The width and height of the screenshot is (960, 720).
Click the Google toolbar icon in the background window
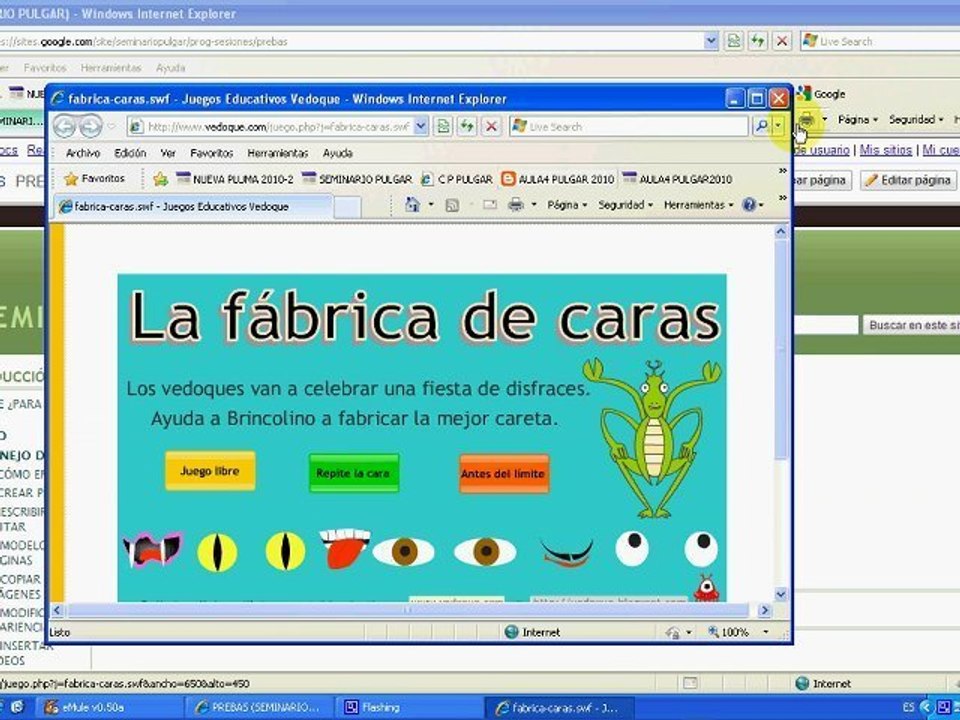coord(820,94)
